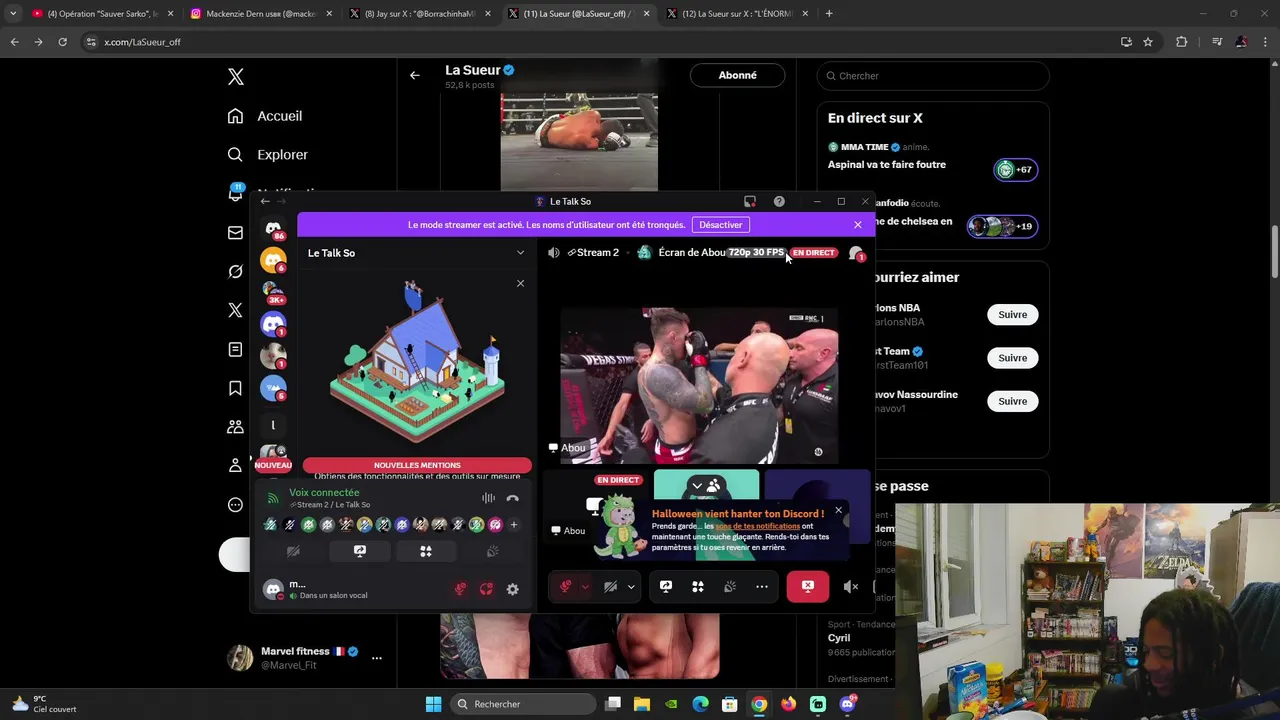The height and width of the screenshot is (720, 1280).
Task: Turn on camera in voice connected panel
Action: click(293, 551)
